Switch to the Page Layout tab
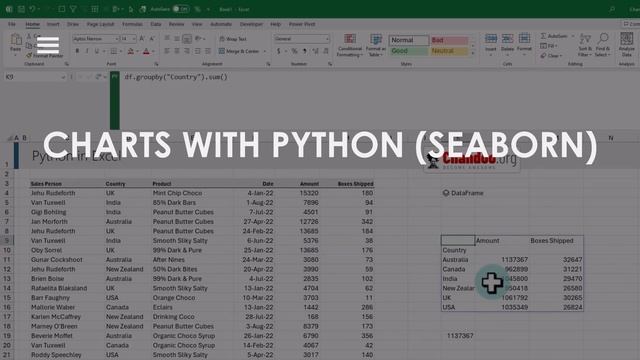 coord(100,24)
